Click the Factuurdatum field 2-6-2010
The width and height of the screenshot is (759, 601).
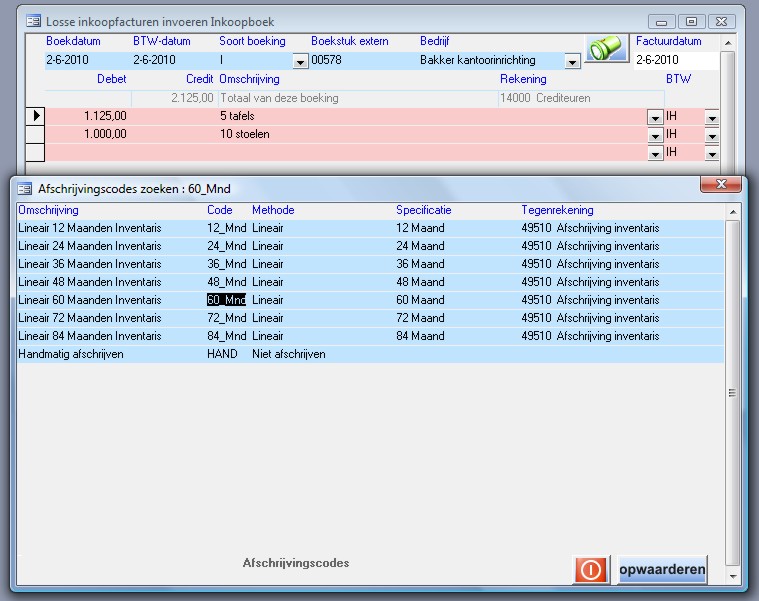click(676, 60)
